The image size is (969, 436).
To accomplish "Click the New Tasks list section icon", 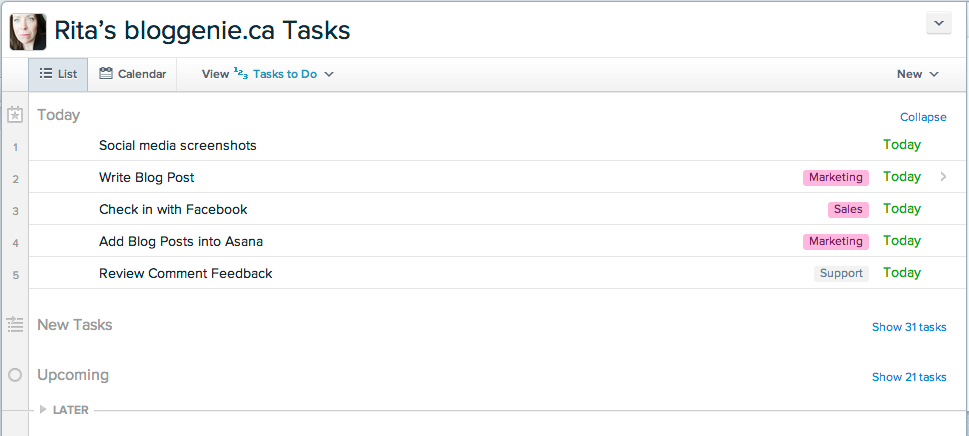I will coord(15,324).
